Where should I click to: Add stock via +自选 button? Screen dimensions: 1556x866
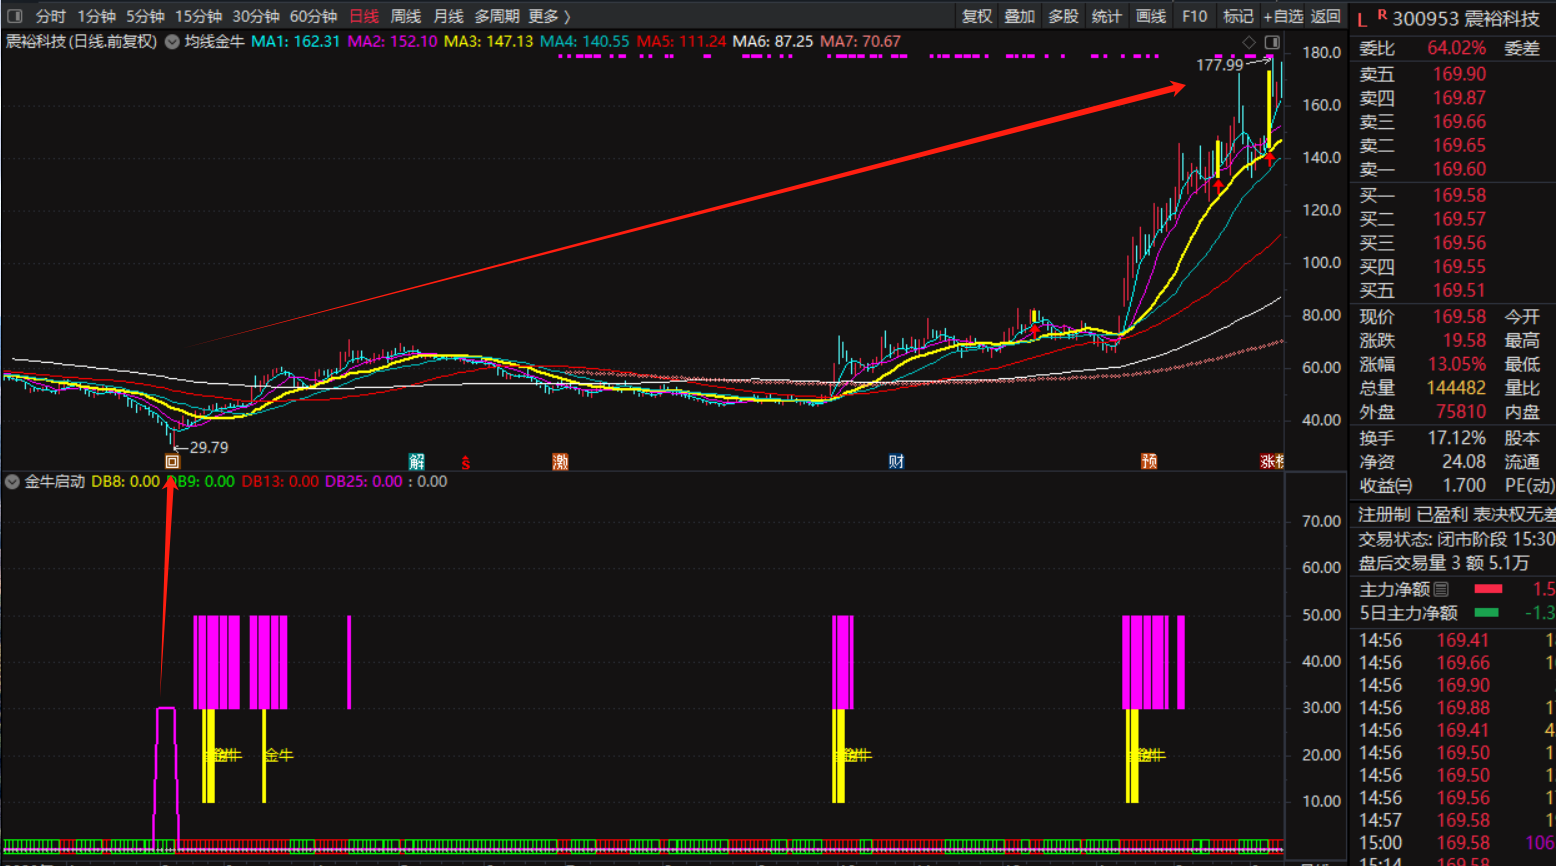[1283, 16]
